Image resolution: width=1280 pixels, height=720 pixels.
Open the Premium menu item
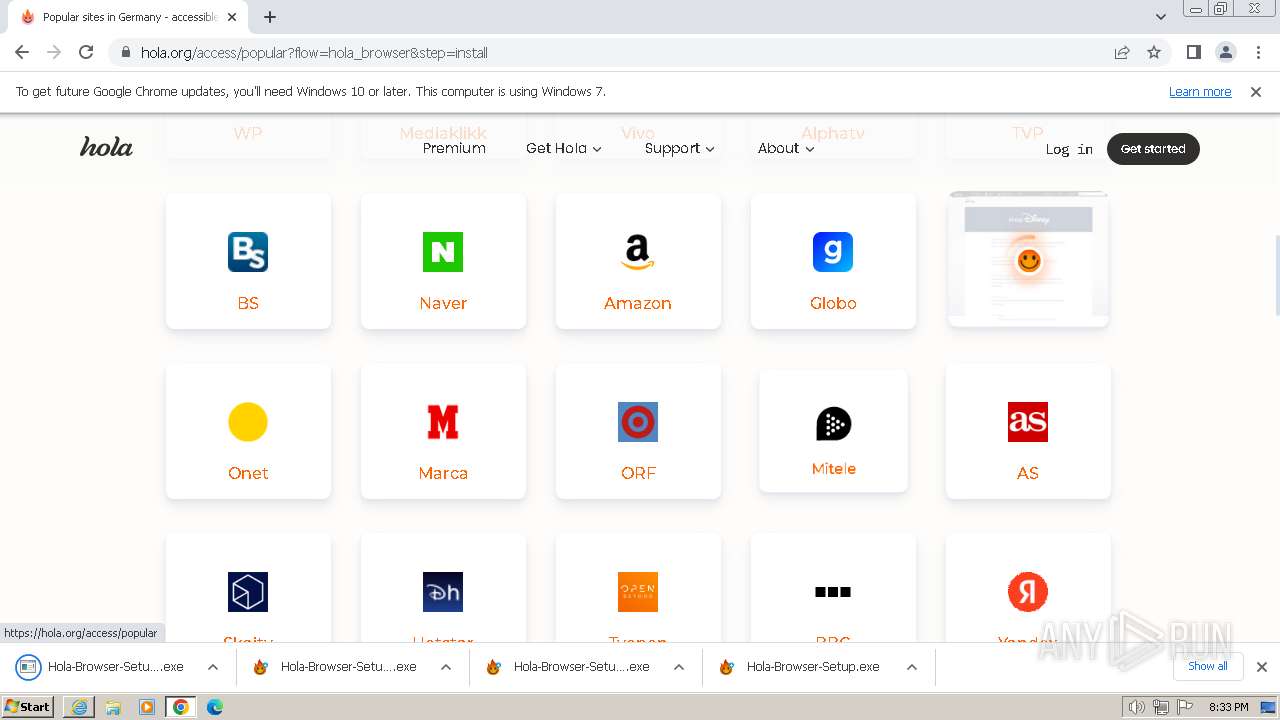[454, 148]
